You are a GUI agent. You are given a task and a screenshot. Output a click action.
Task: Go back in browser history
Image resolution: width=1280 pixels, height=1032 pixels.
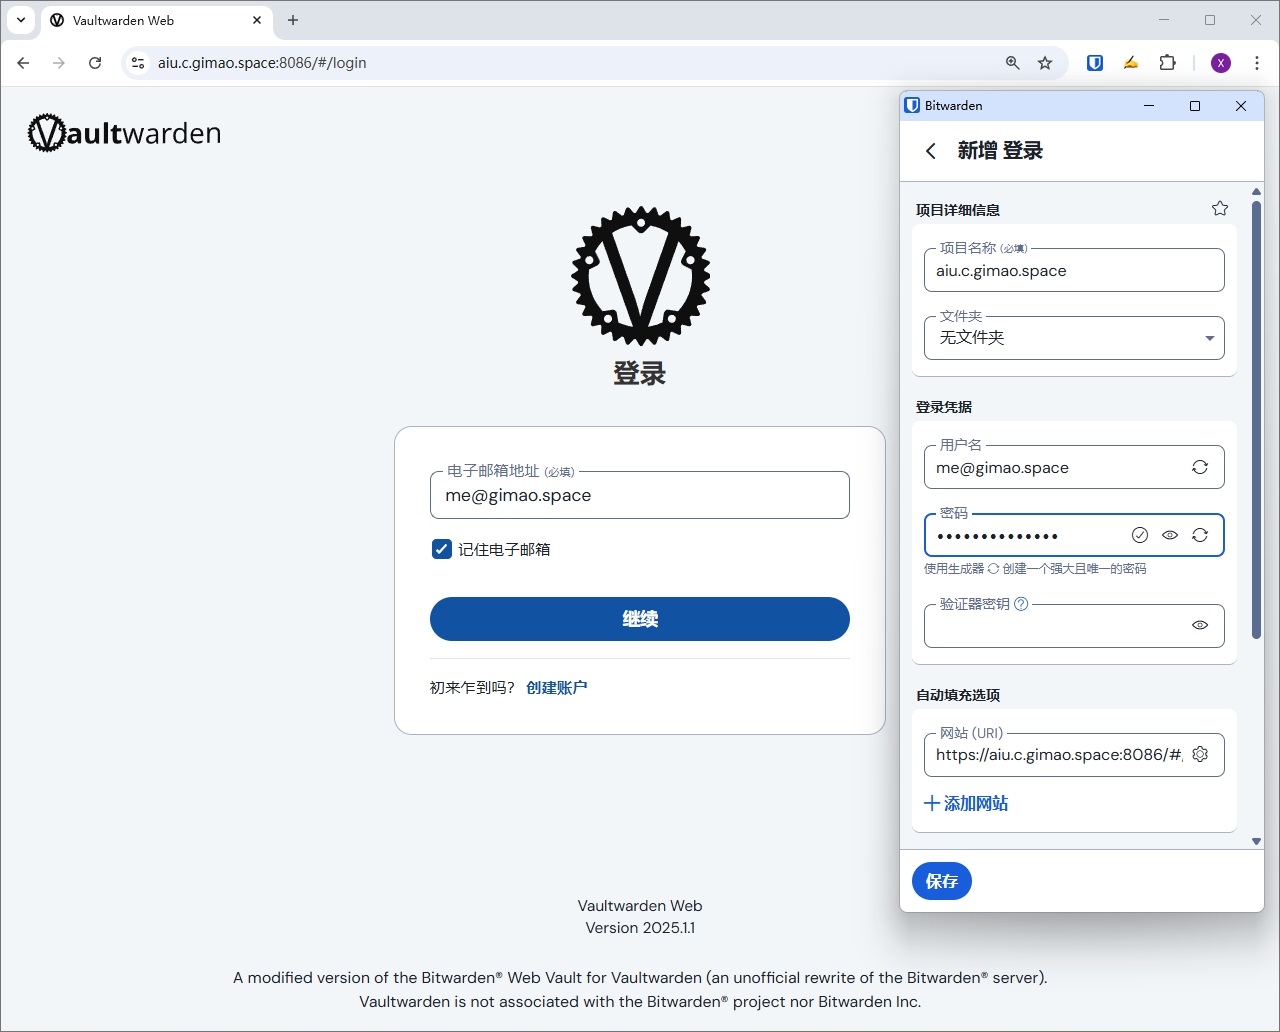[23, 63]
